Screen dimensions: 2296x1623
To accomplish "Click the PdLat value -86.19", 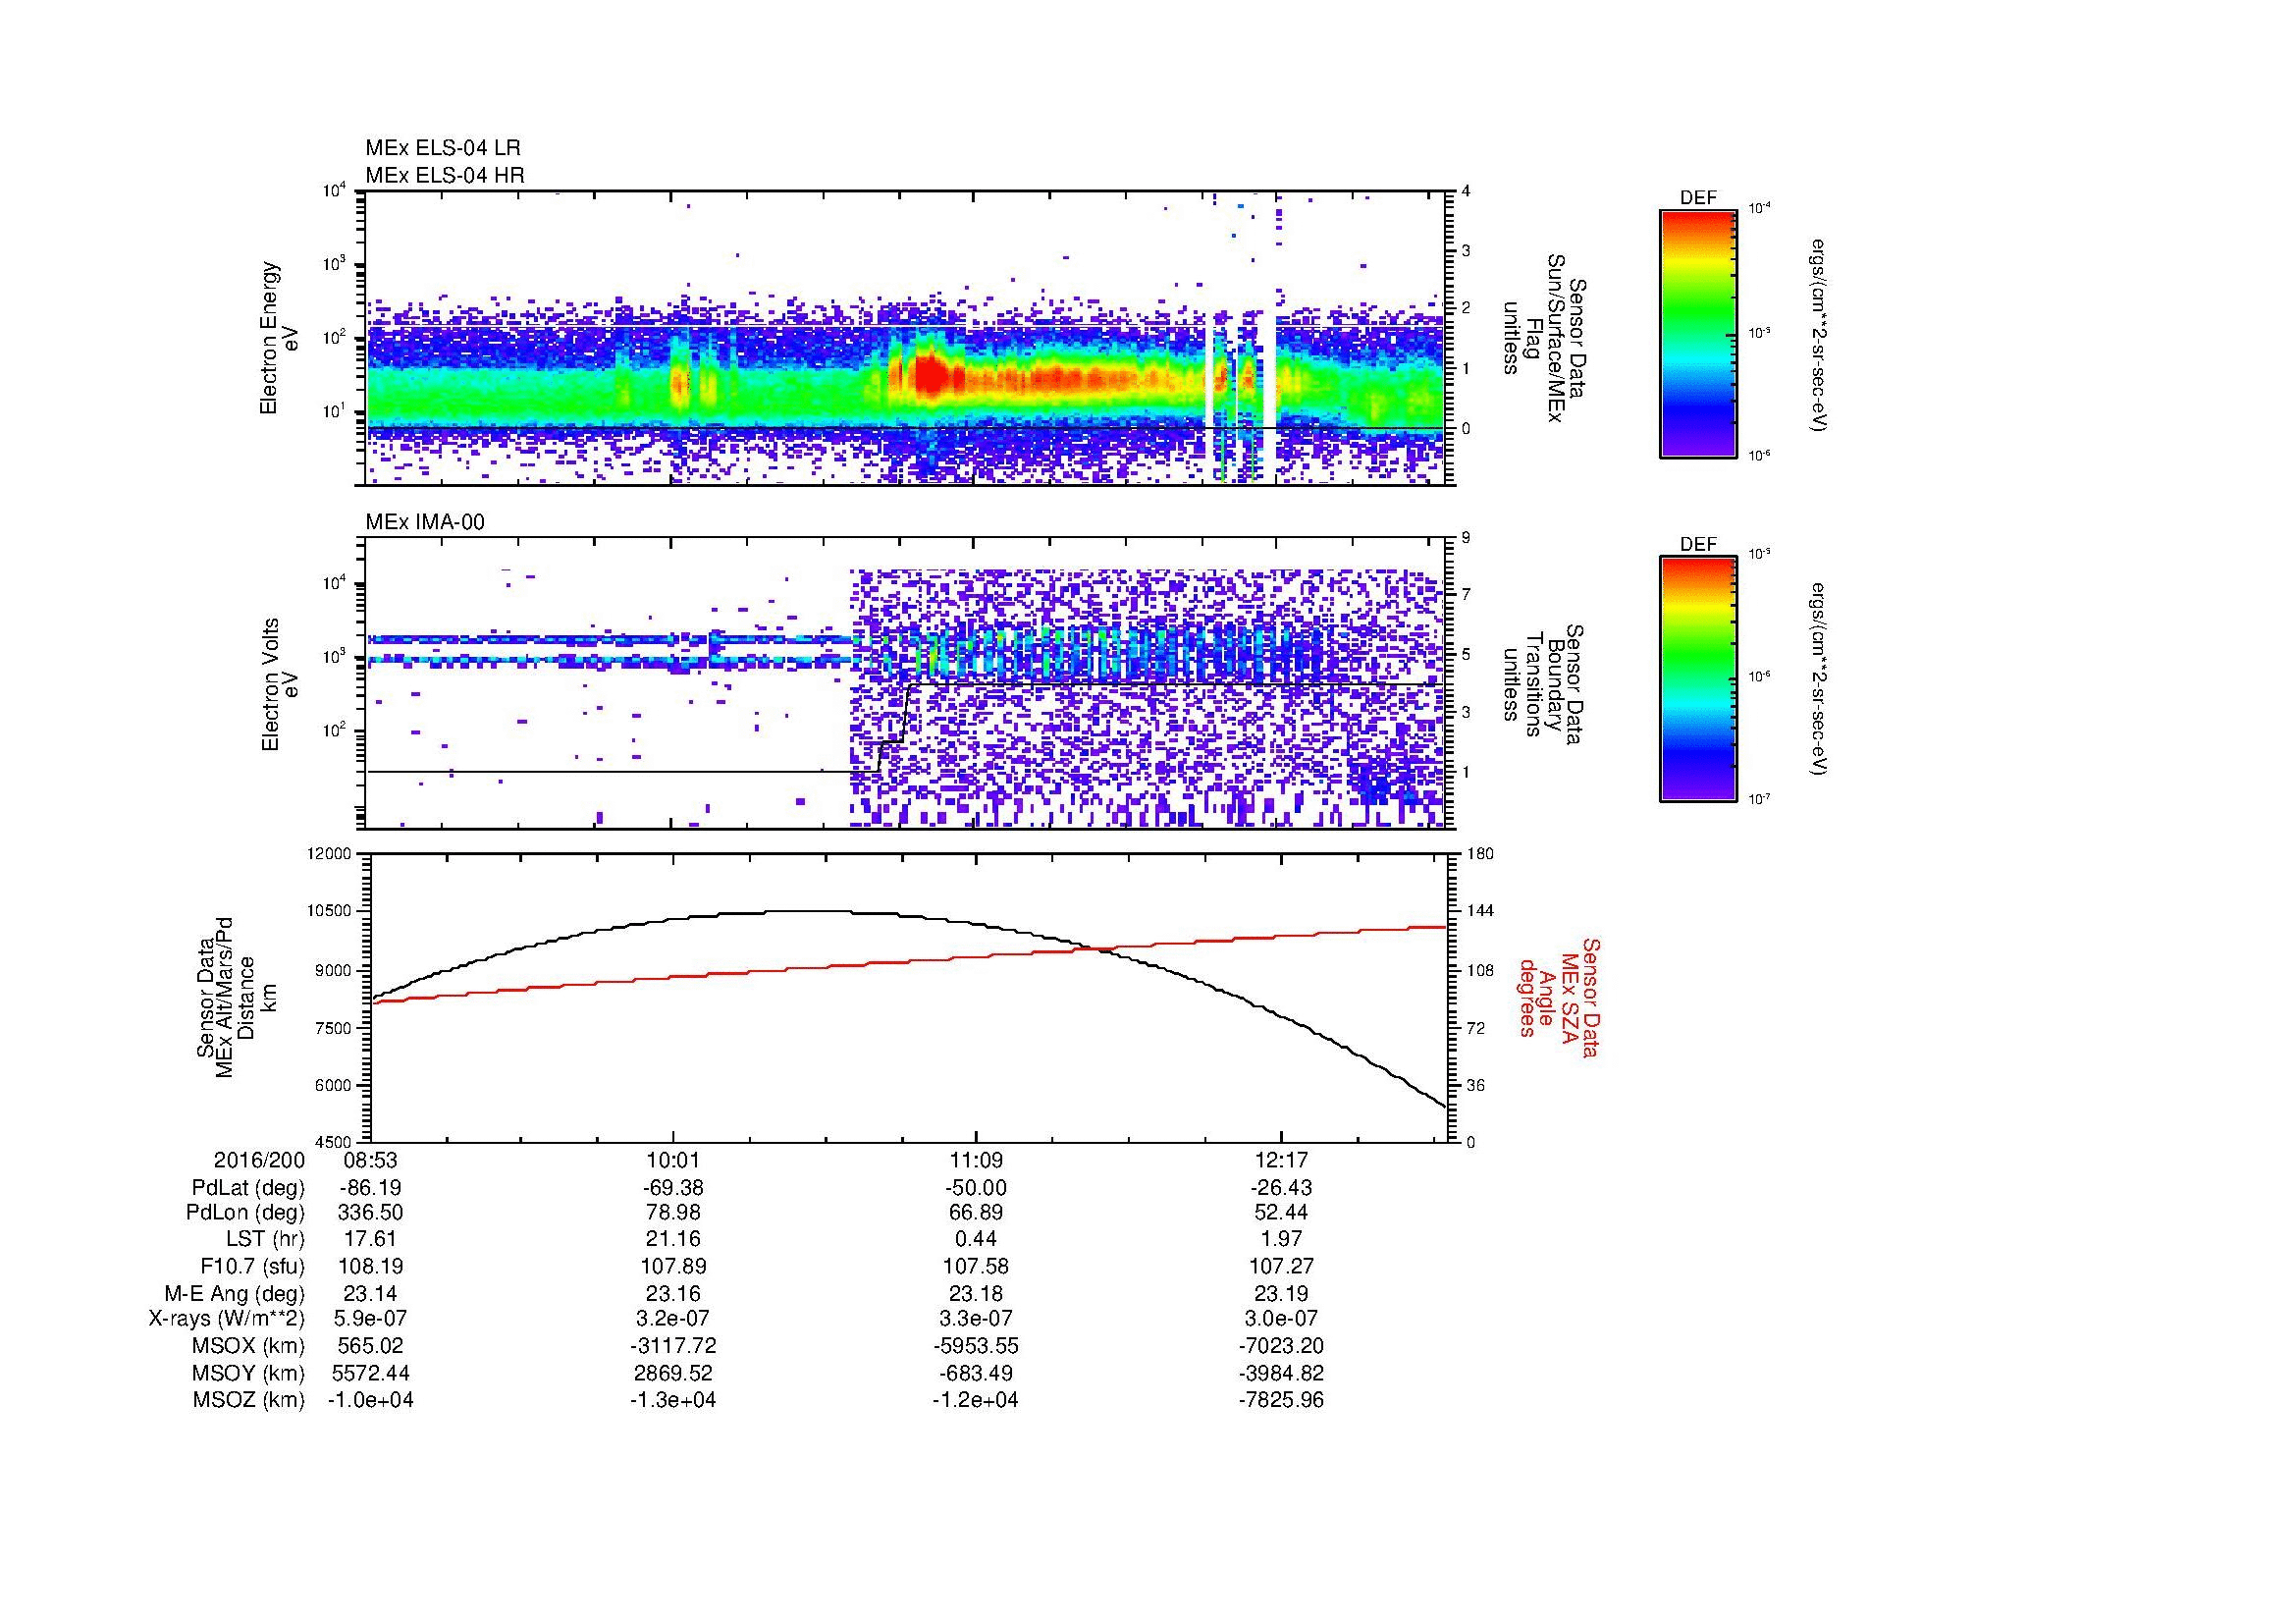I will click(x=370, y=1188).
